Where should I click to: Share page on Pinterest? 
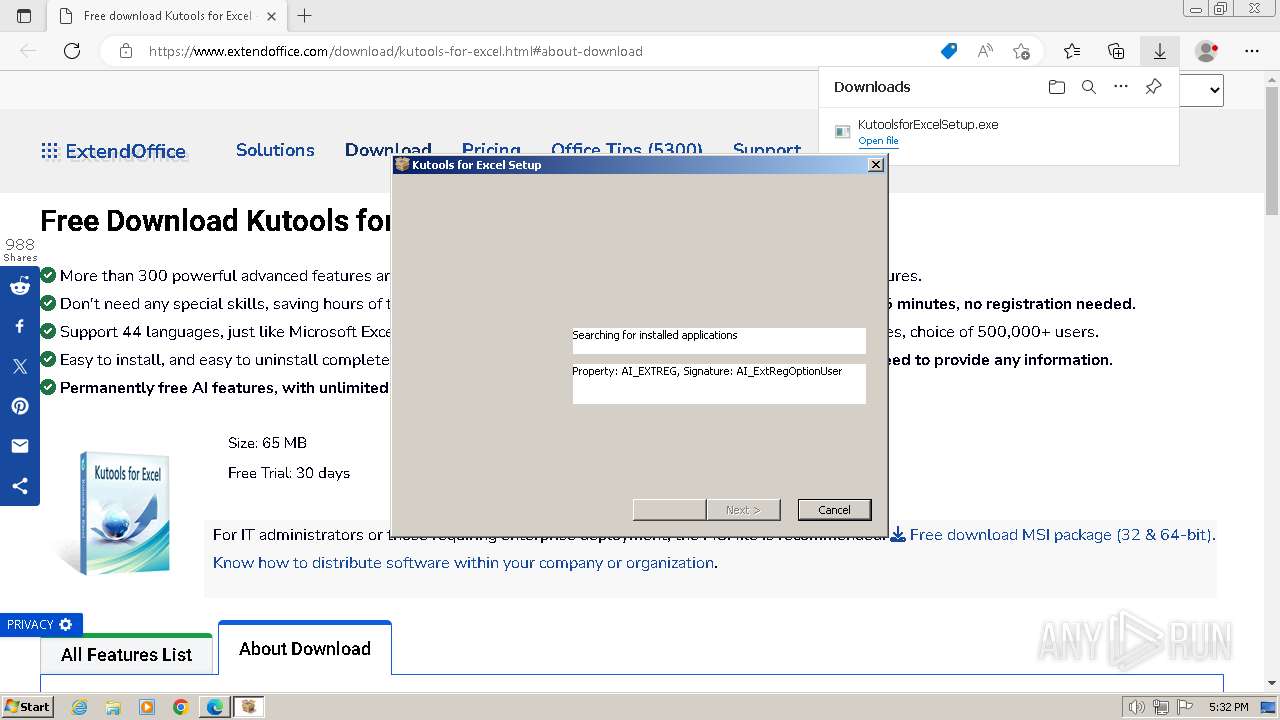(20, 406)
